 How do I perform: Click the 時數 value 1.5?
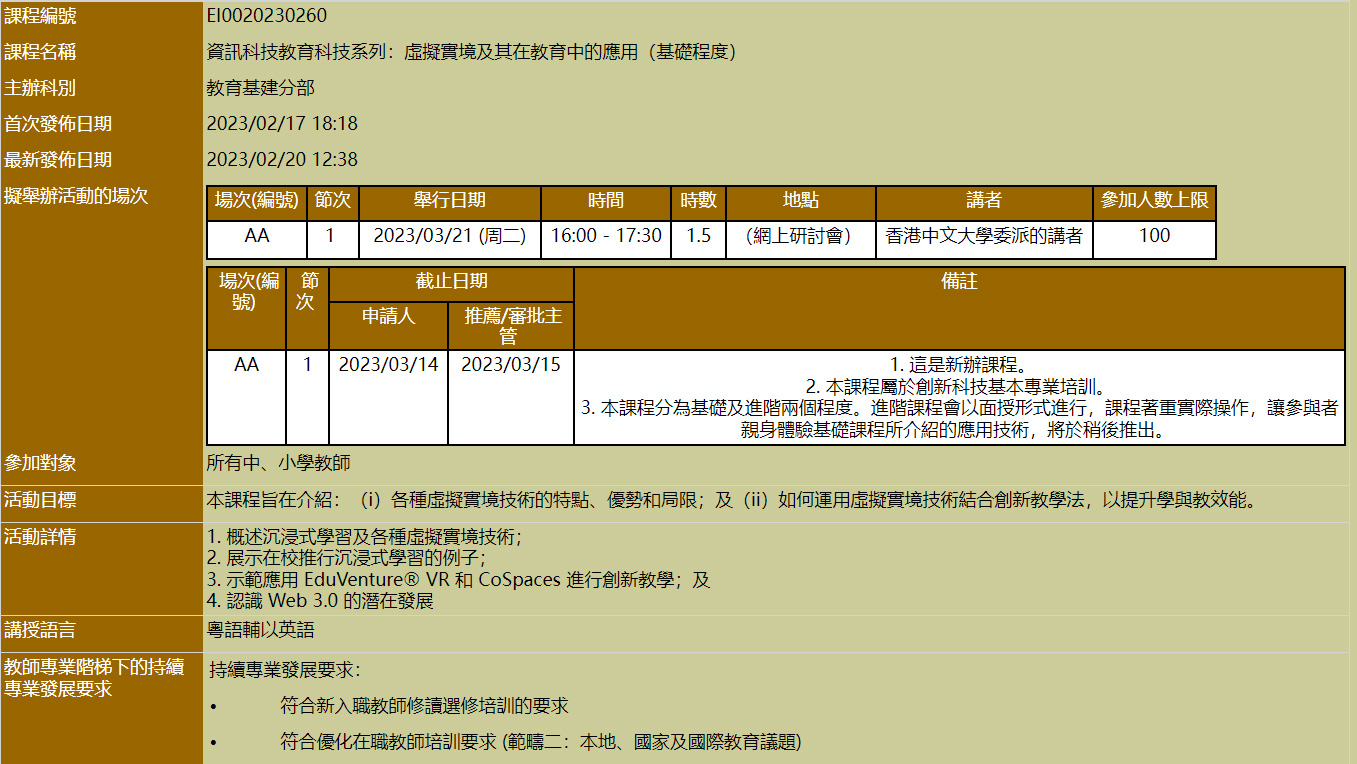click(698, 237)
